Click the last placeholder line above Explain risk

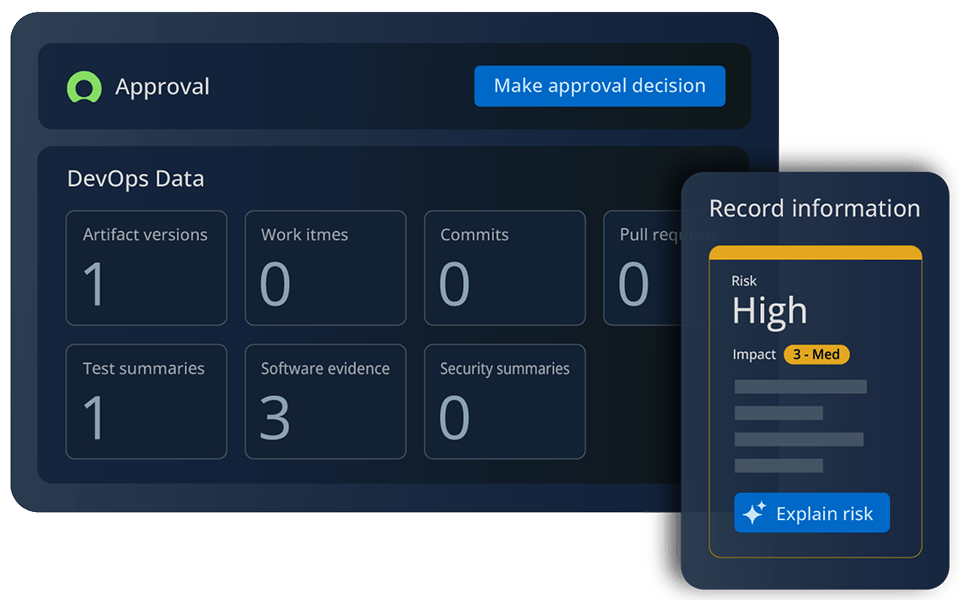pos(778,465)
